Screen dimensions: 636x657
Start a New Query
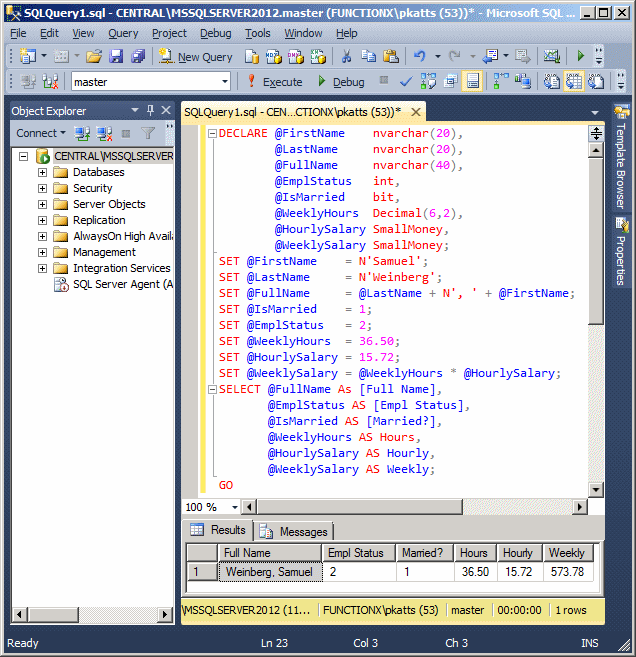coord(196,57)
